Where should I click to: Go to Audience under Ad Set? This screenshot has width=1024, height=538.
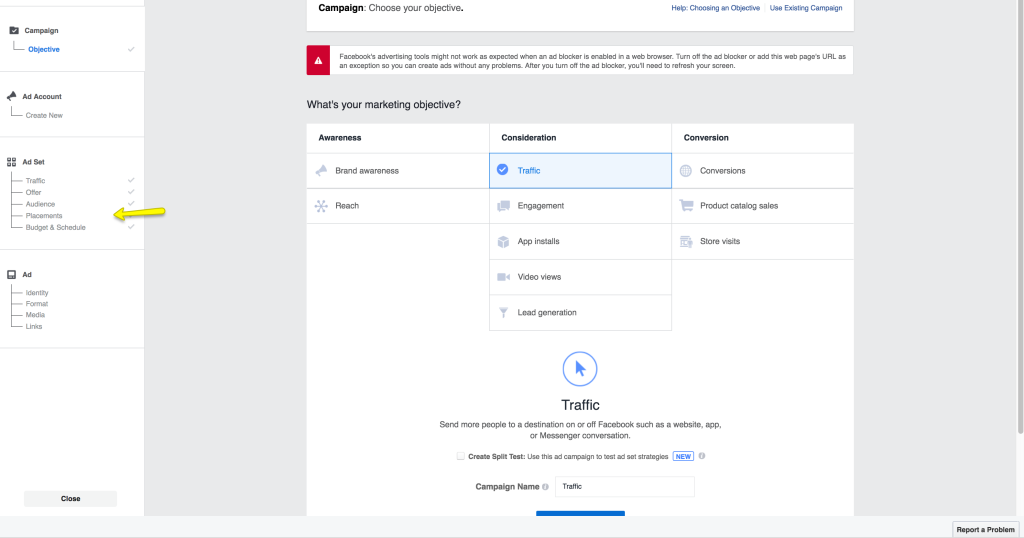[40, 204]
